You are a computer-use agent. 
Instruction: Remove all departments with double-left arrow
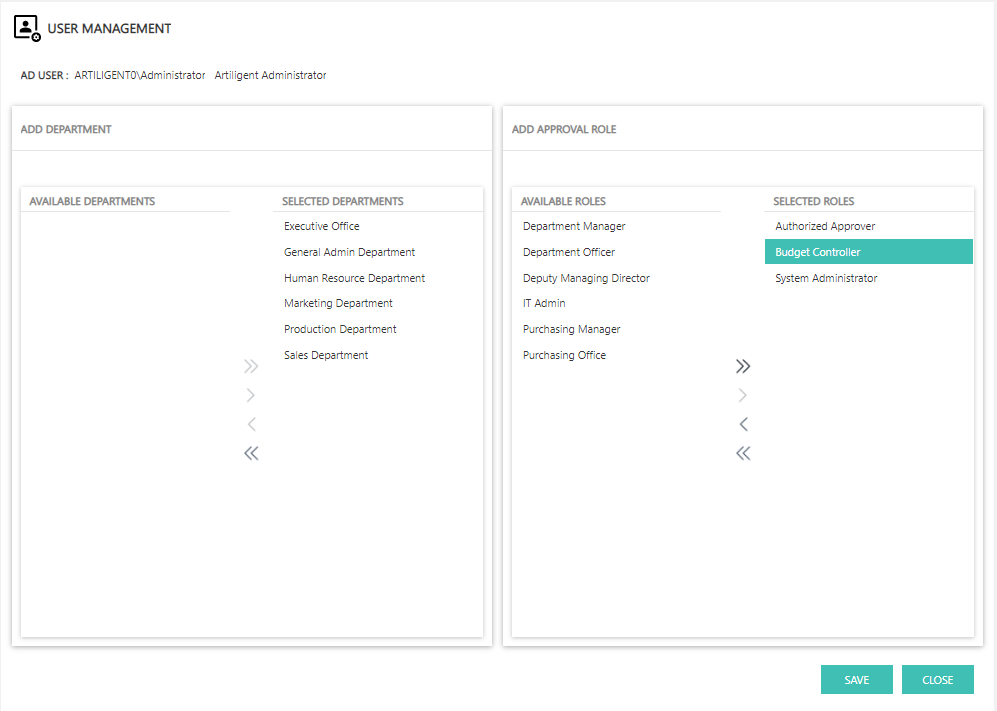pyautogui.click(x=251, y=453)
